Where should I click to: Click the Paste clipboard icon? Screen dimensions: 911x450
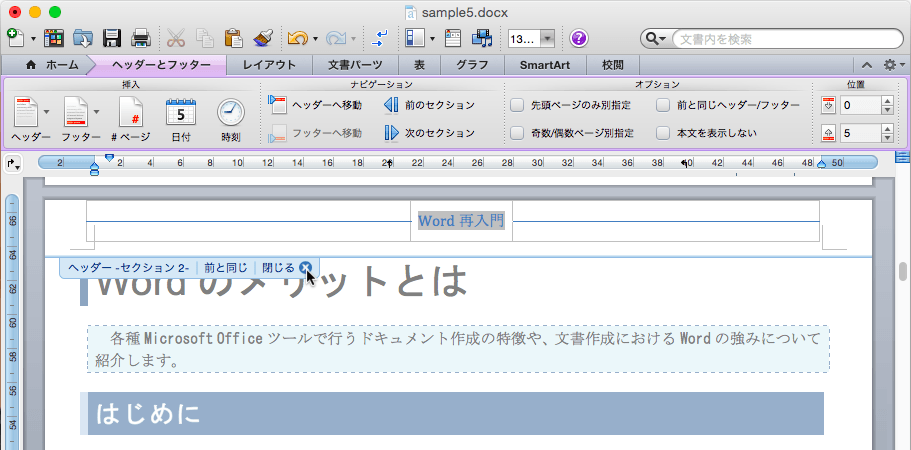(233, 38)
